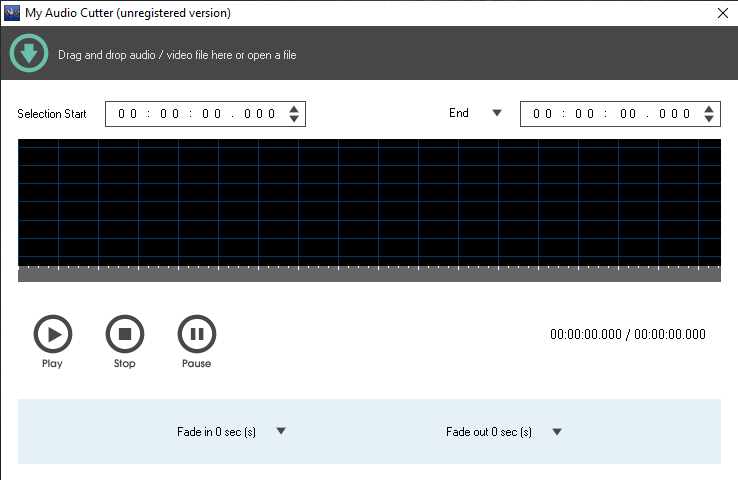This screenshot has height=480, width=738.
Task: Increase Selection Start time with up arrow
Action: pyautogui.click(x=294, y=109)
